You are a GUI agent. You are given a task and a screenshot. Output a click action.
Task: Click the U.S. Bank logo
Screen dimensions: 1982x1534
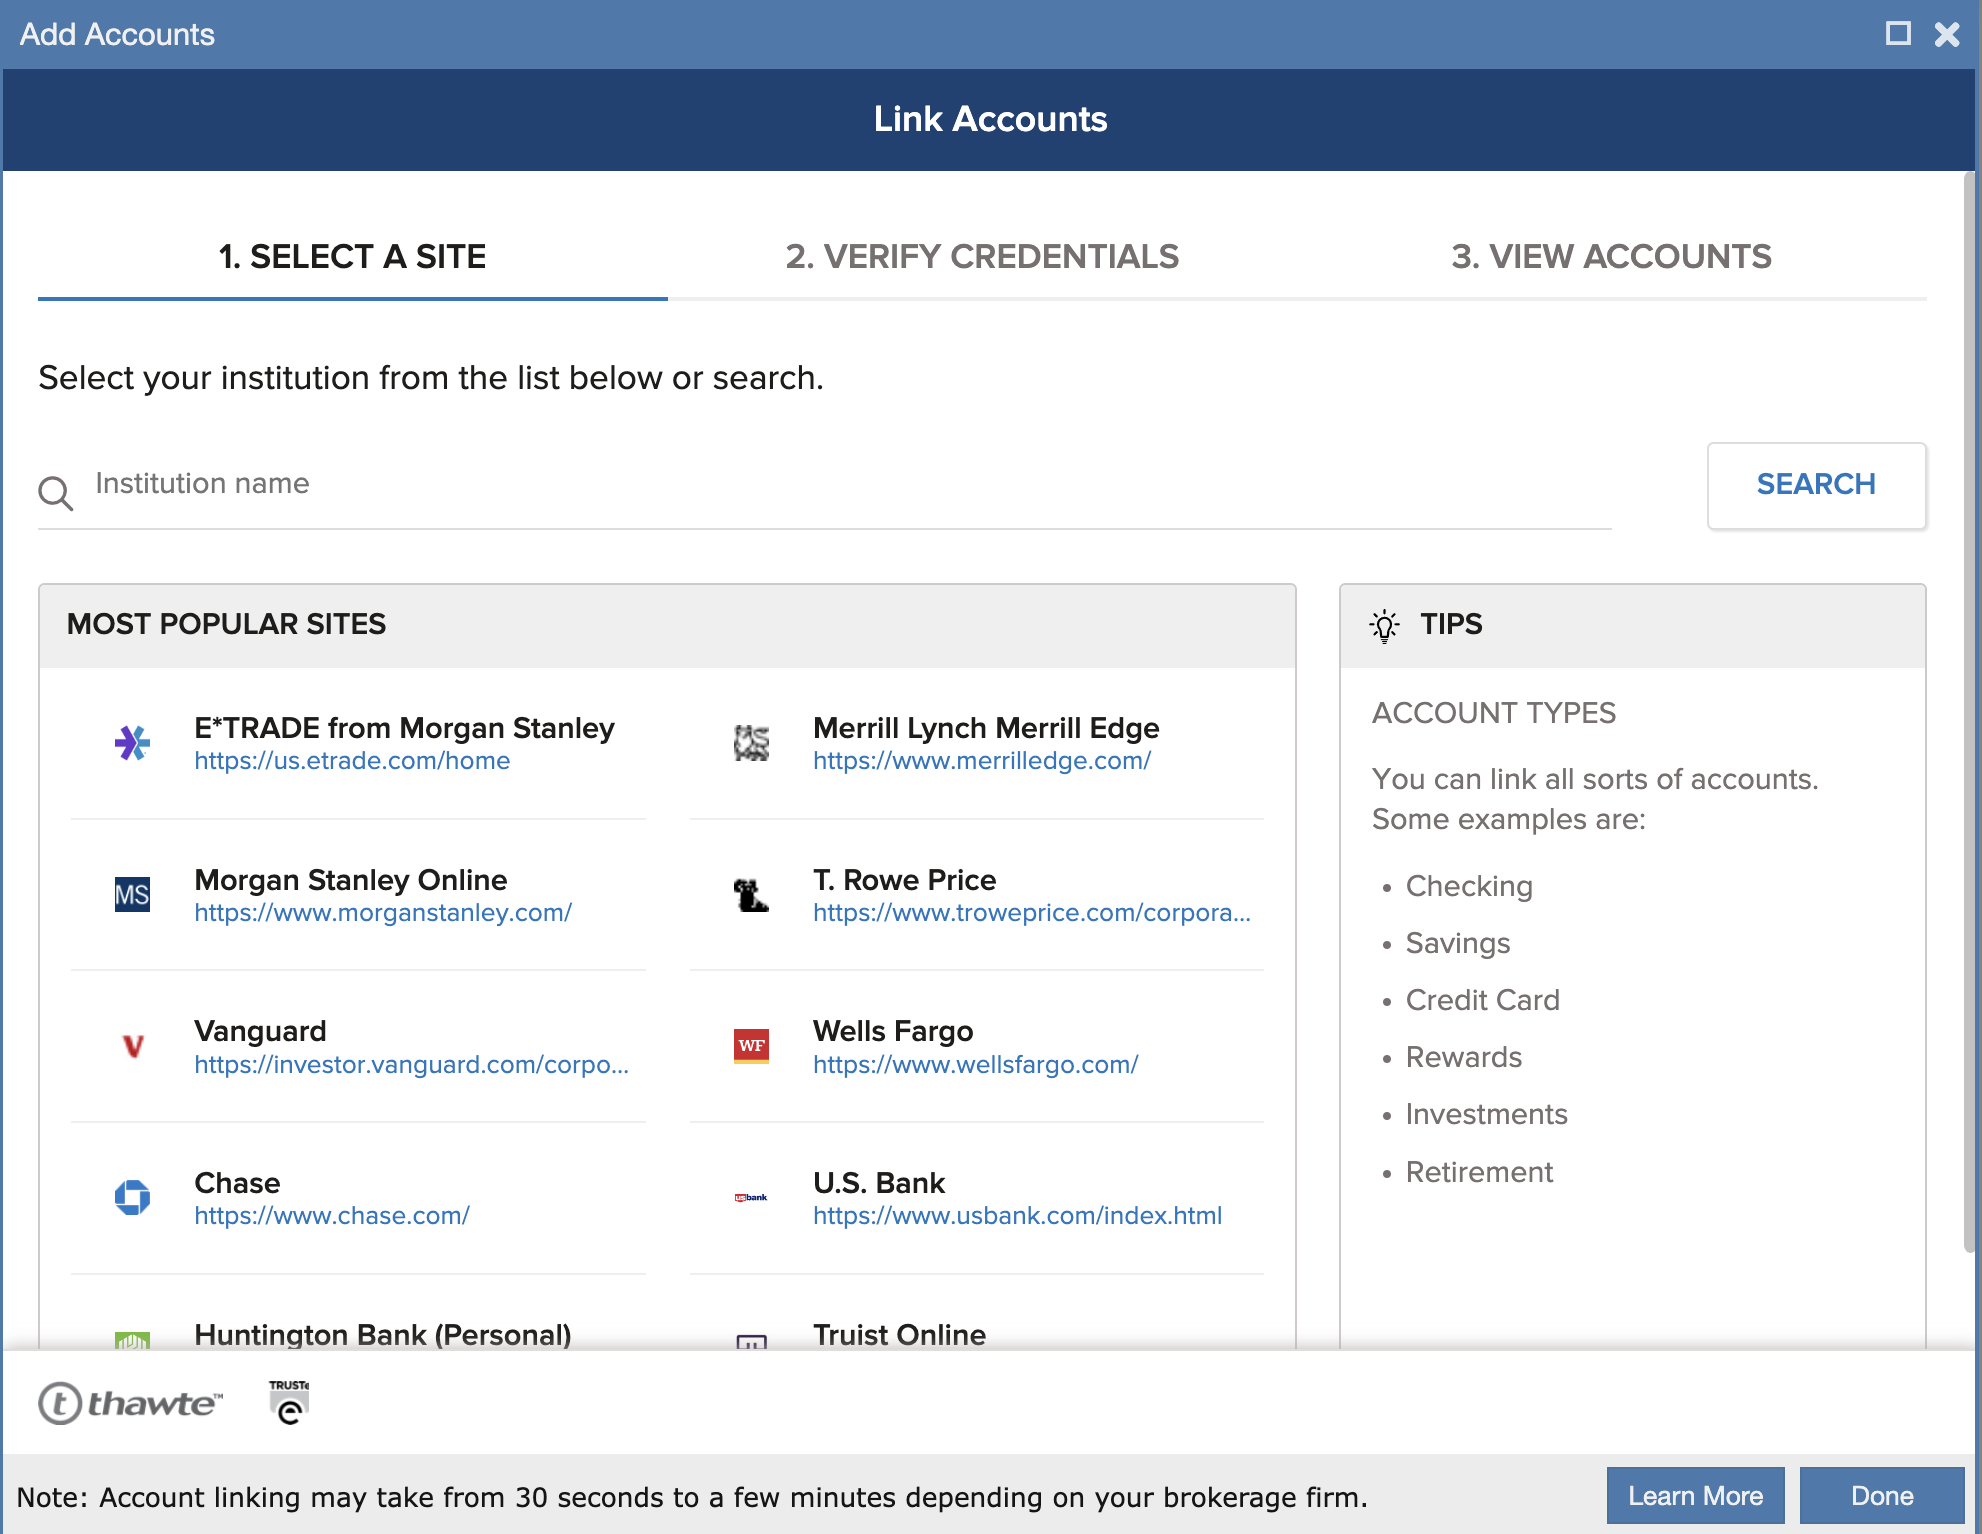click(x=750, y=1198)
